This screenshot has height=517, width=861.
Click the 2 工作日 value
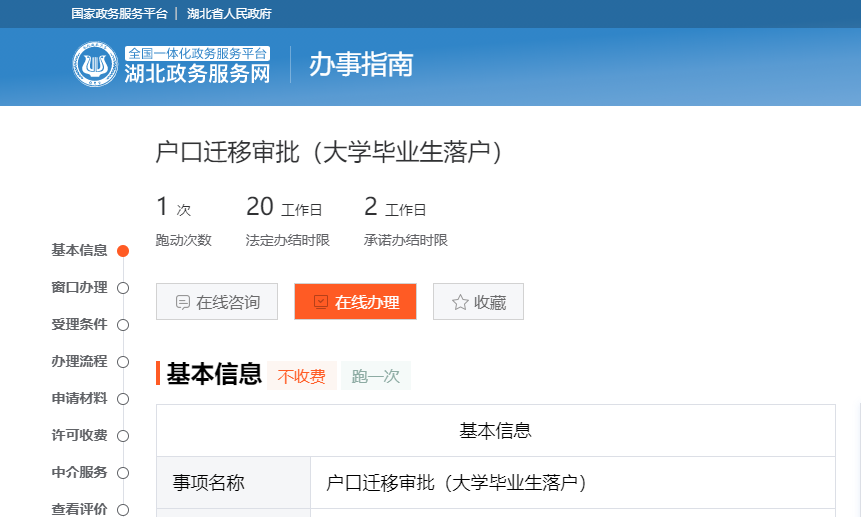[395, 207]
